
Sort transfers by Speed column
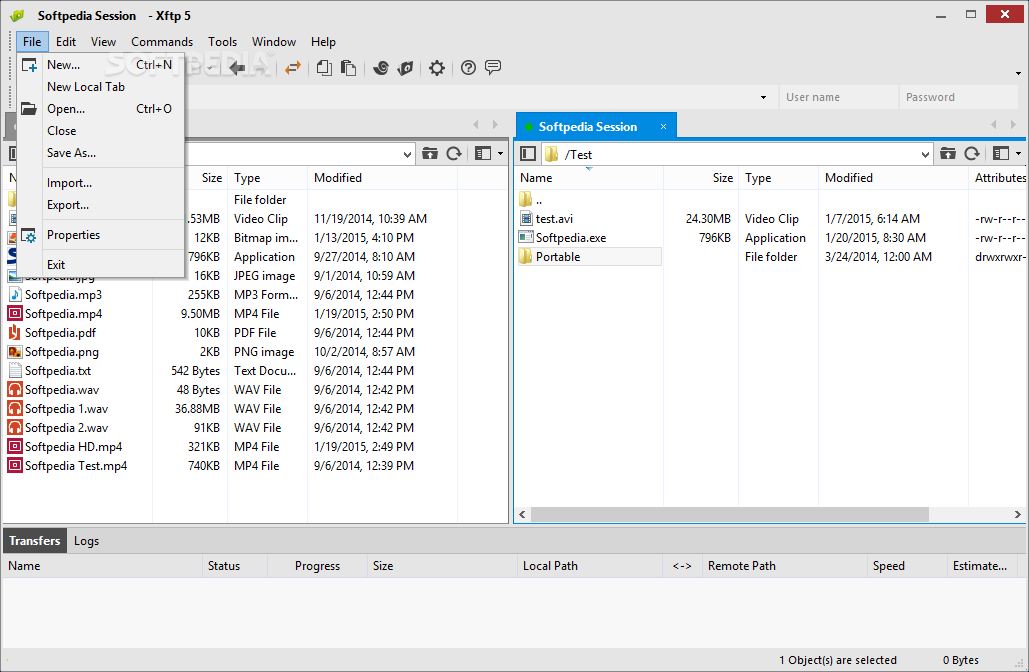907,566
